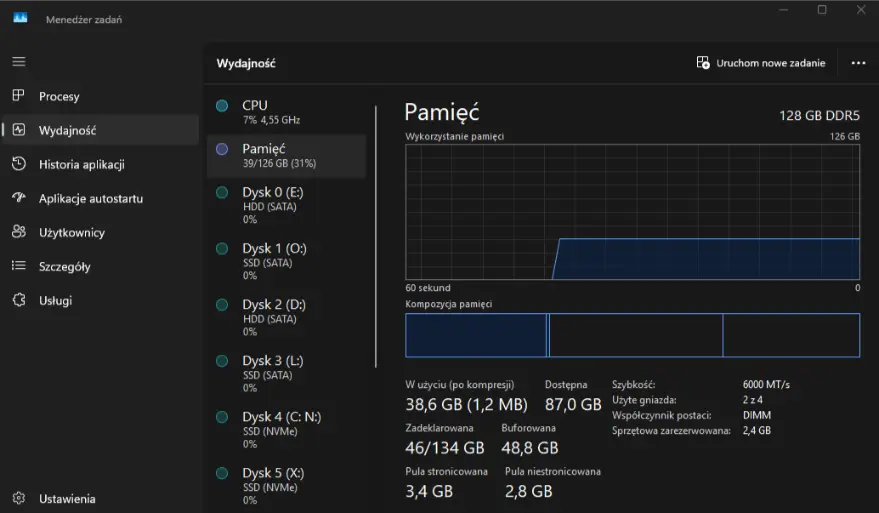The image size is (879, 513).
Task: Click the "2,4 GB" hardware reserved value
Action: tap(757, 431)
